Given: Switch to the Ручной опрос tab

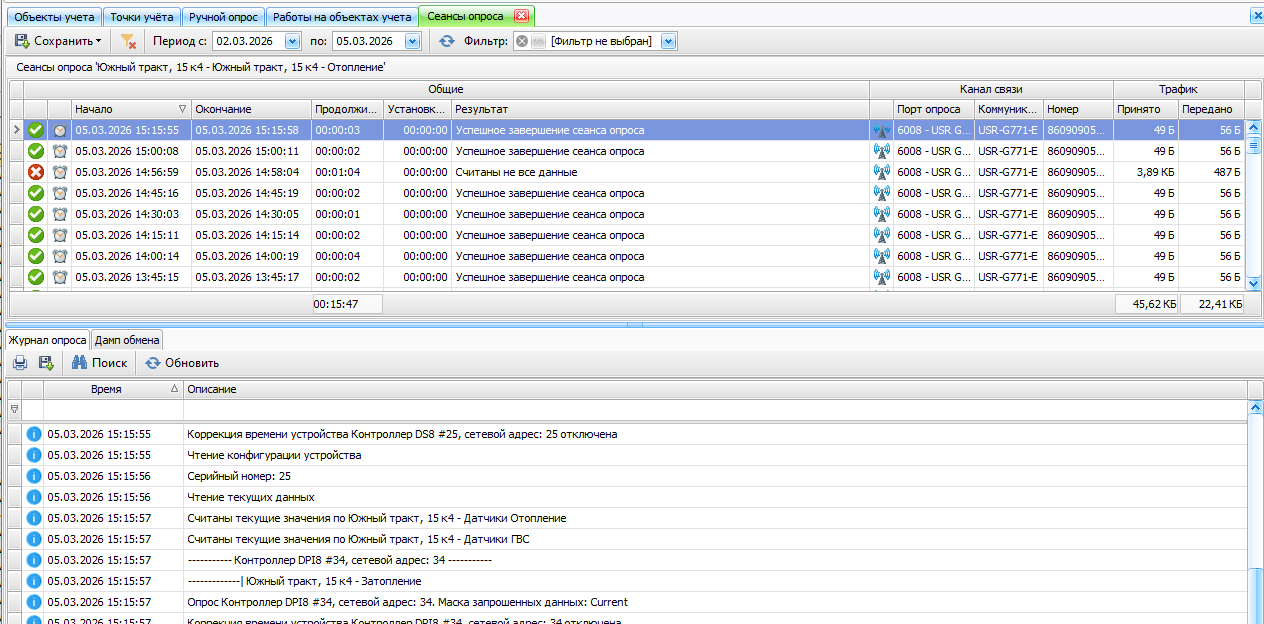Looking at the screenshot, I should point(224,17).
